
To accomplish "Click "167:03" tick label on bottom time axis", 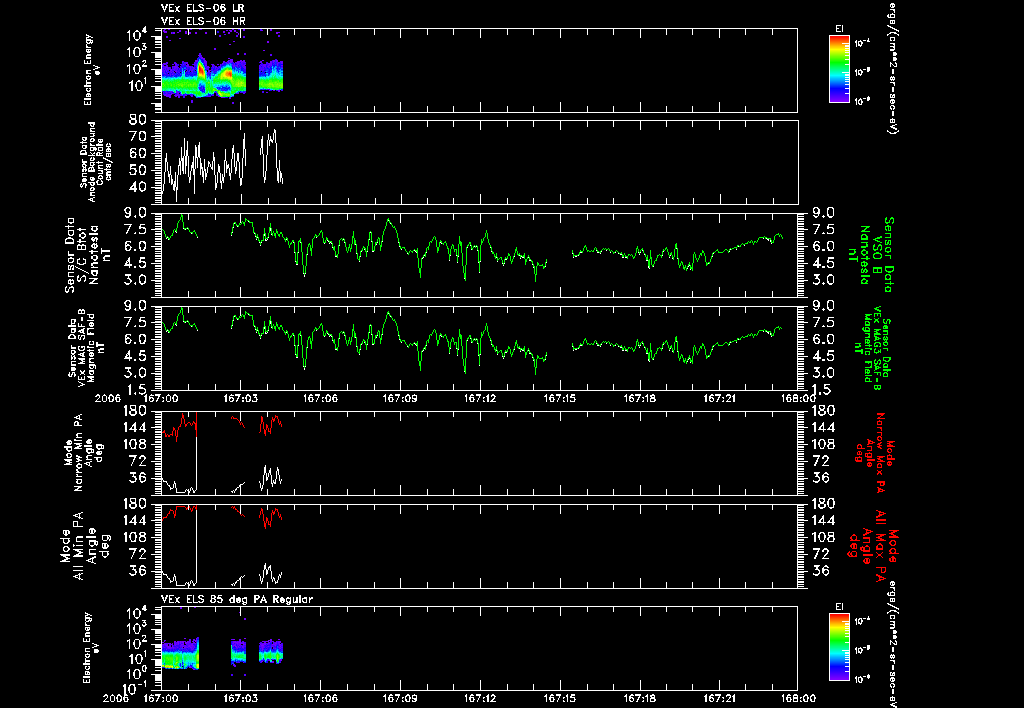I will click(x=240, y=698).
